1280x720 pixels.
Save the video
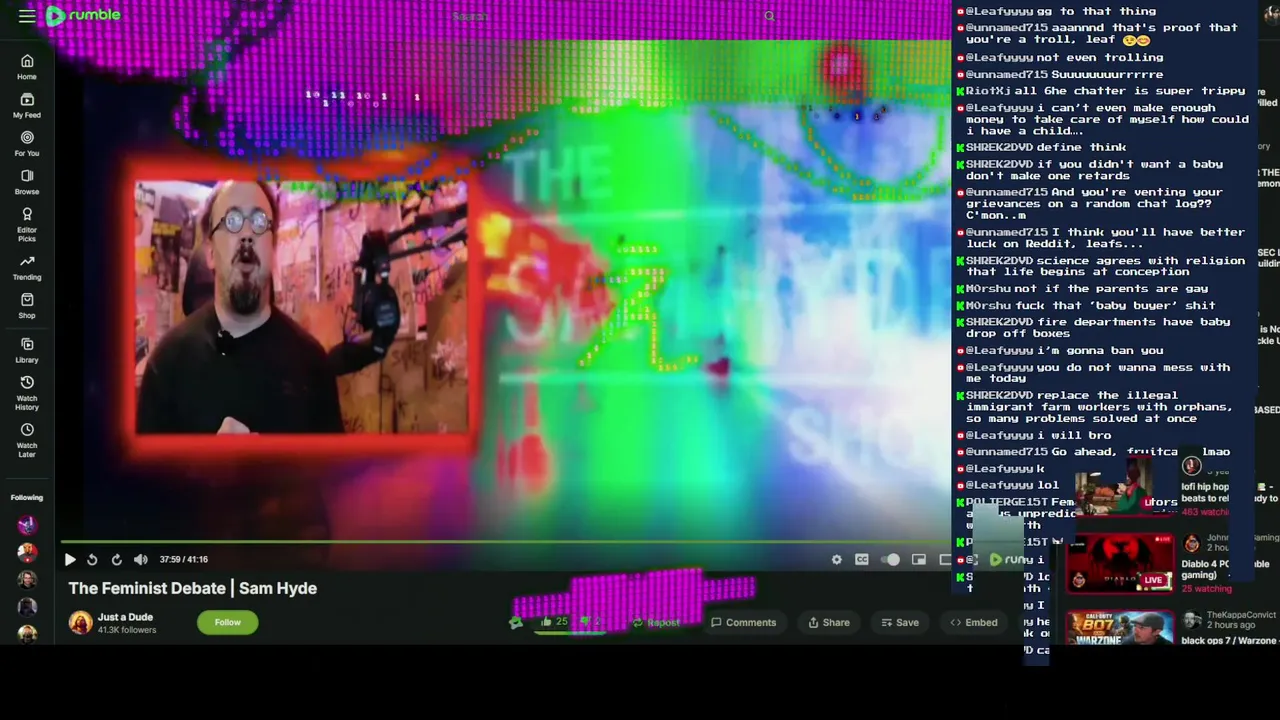coord(900,622)
